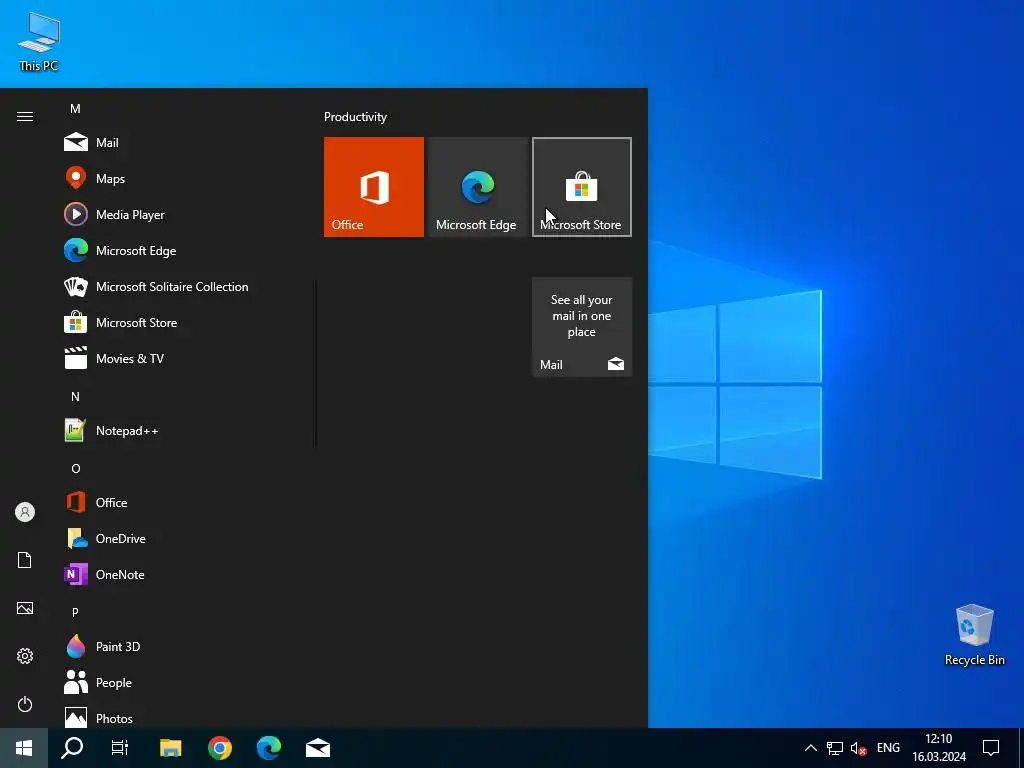This screenshot has width=1024, height=768.
Task: Click the Windows Start button
Action: coord(24,748)
